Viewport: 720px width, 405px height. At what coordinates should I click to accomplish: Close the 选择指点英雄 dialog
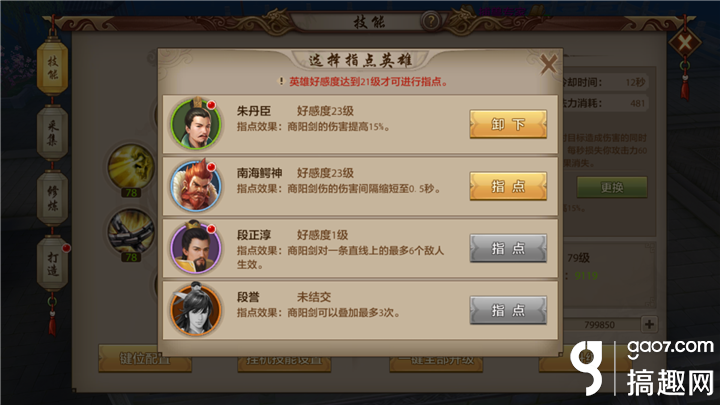pos(548,64)
